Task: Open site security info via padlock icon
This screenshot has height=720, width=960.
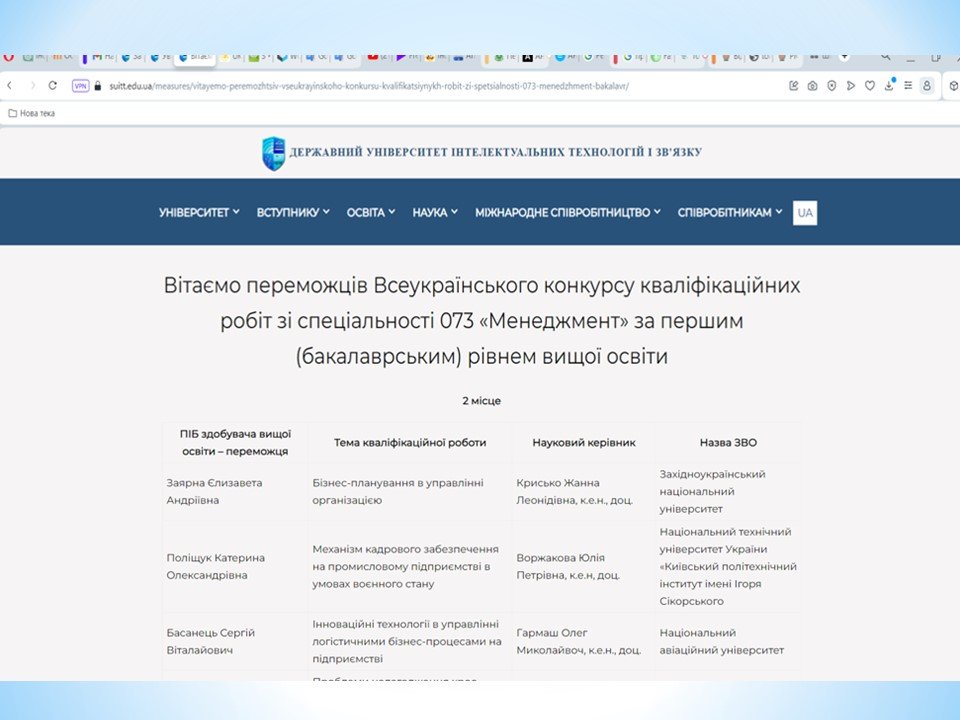Action: (x=97, y=86)
